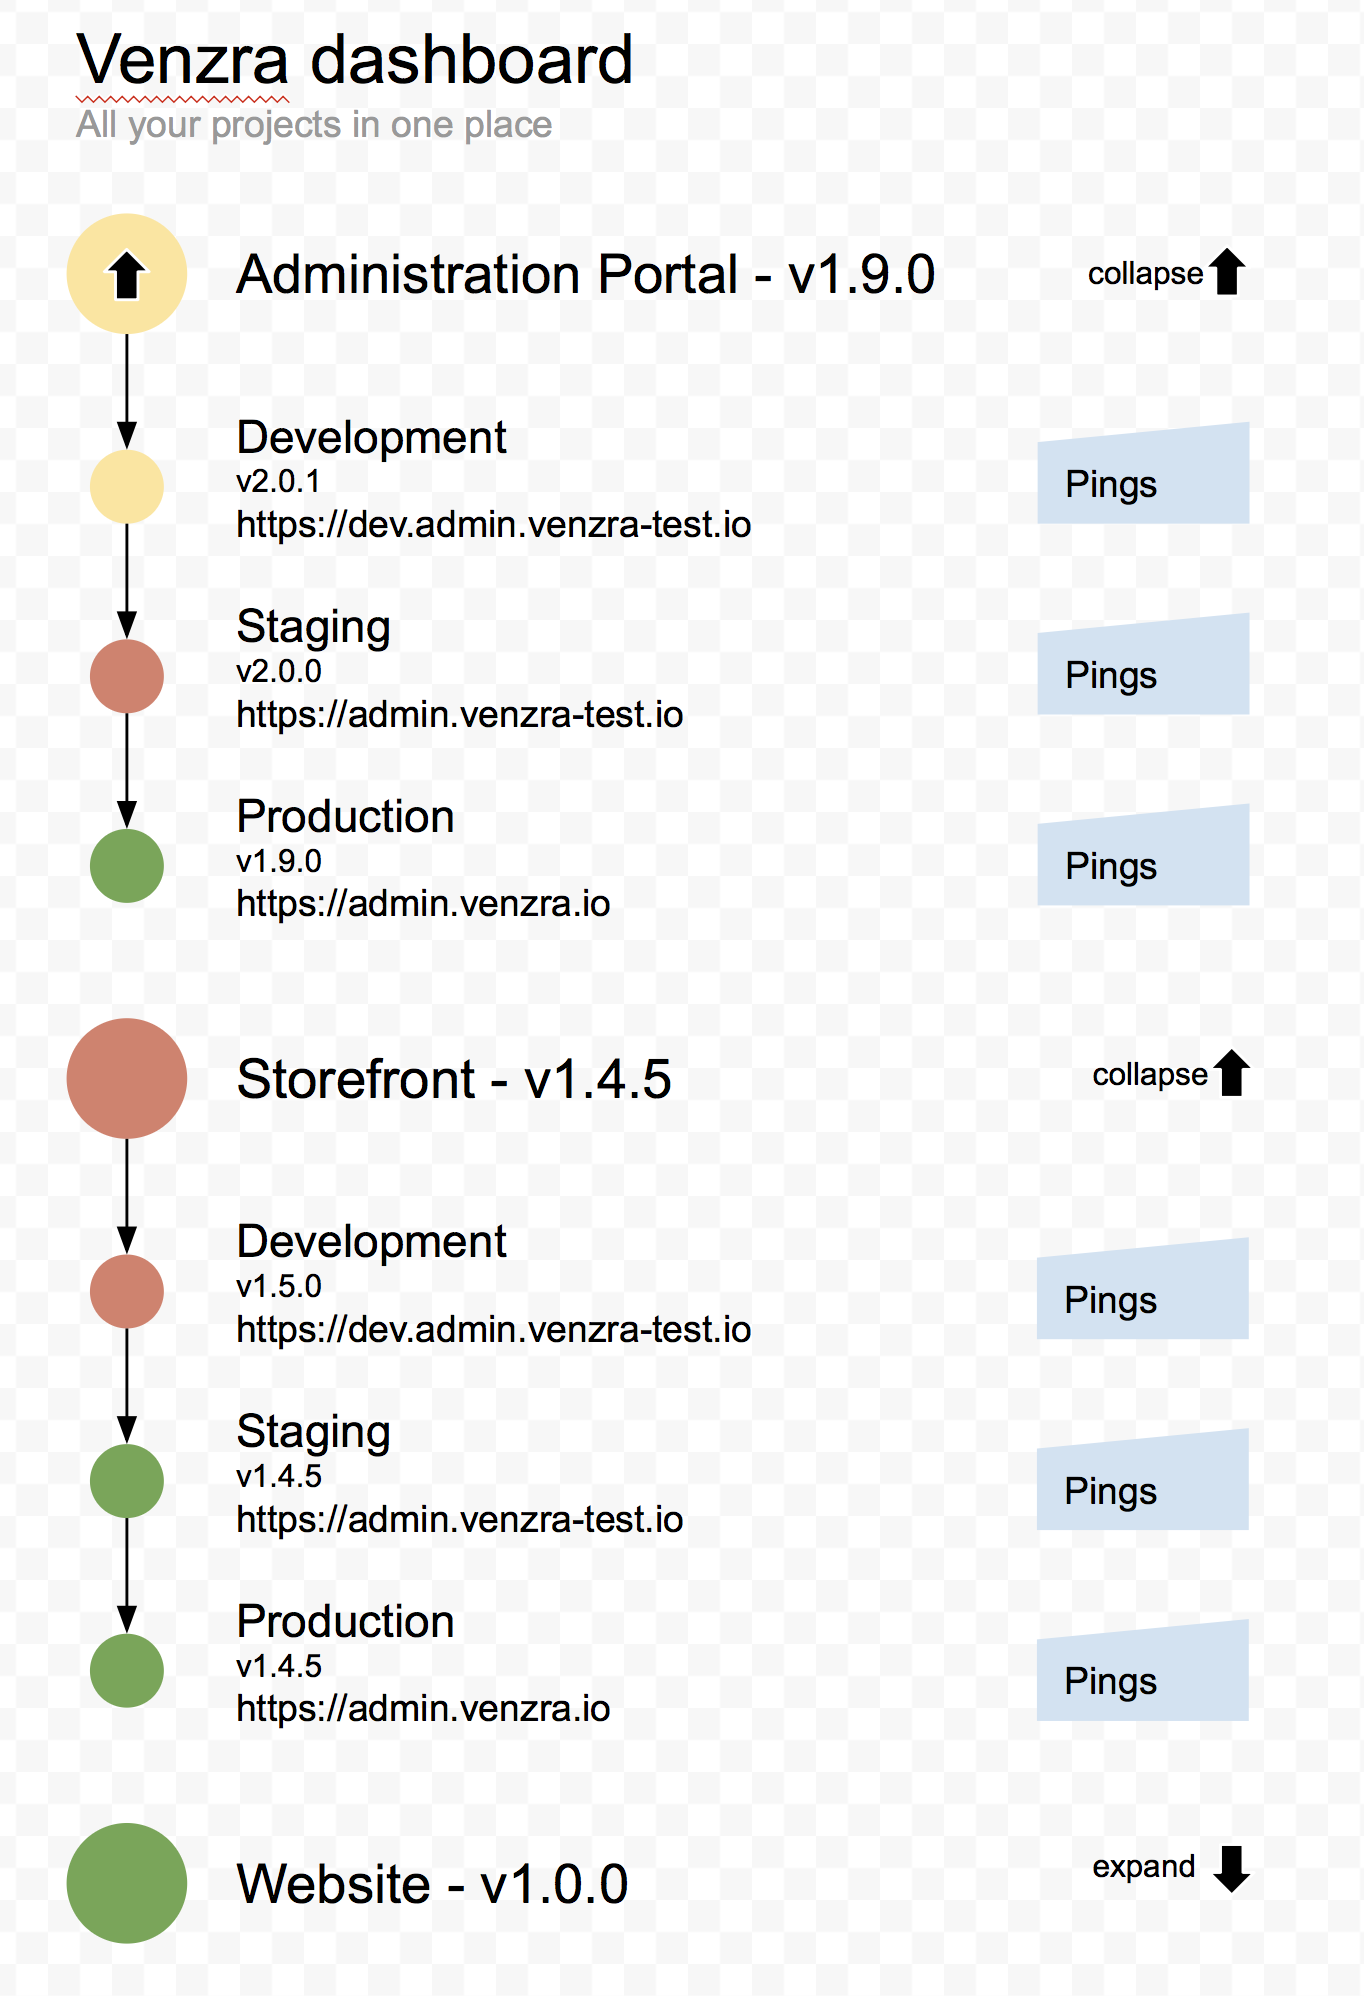Image resolution: width=1364 pixels, height=1996 pixels.
Task: Click the Administration Portal Development heading
Action: click(x=372, y=438)
